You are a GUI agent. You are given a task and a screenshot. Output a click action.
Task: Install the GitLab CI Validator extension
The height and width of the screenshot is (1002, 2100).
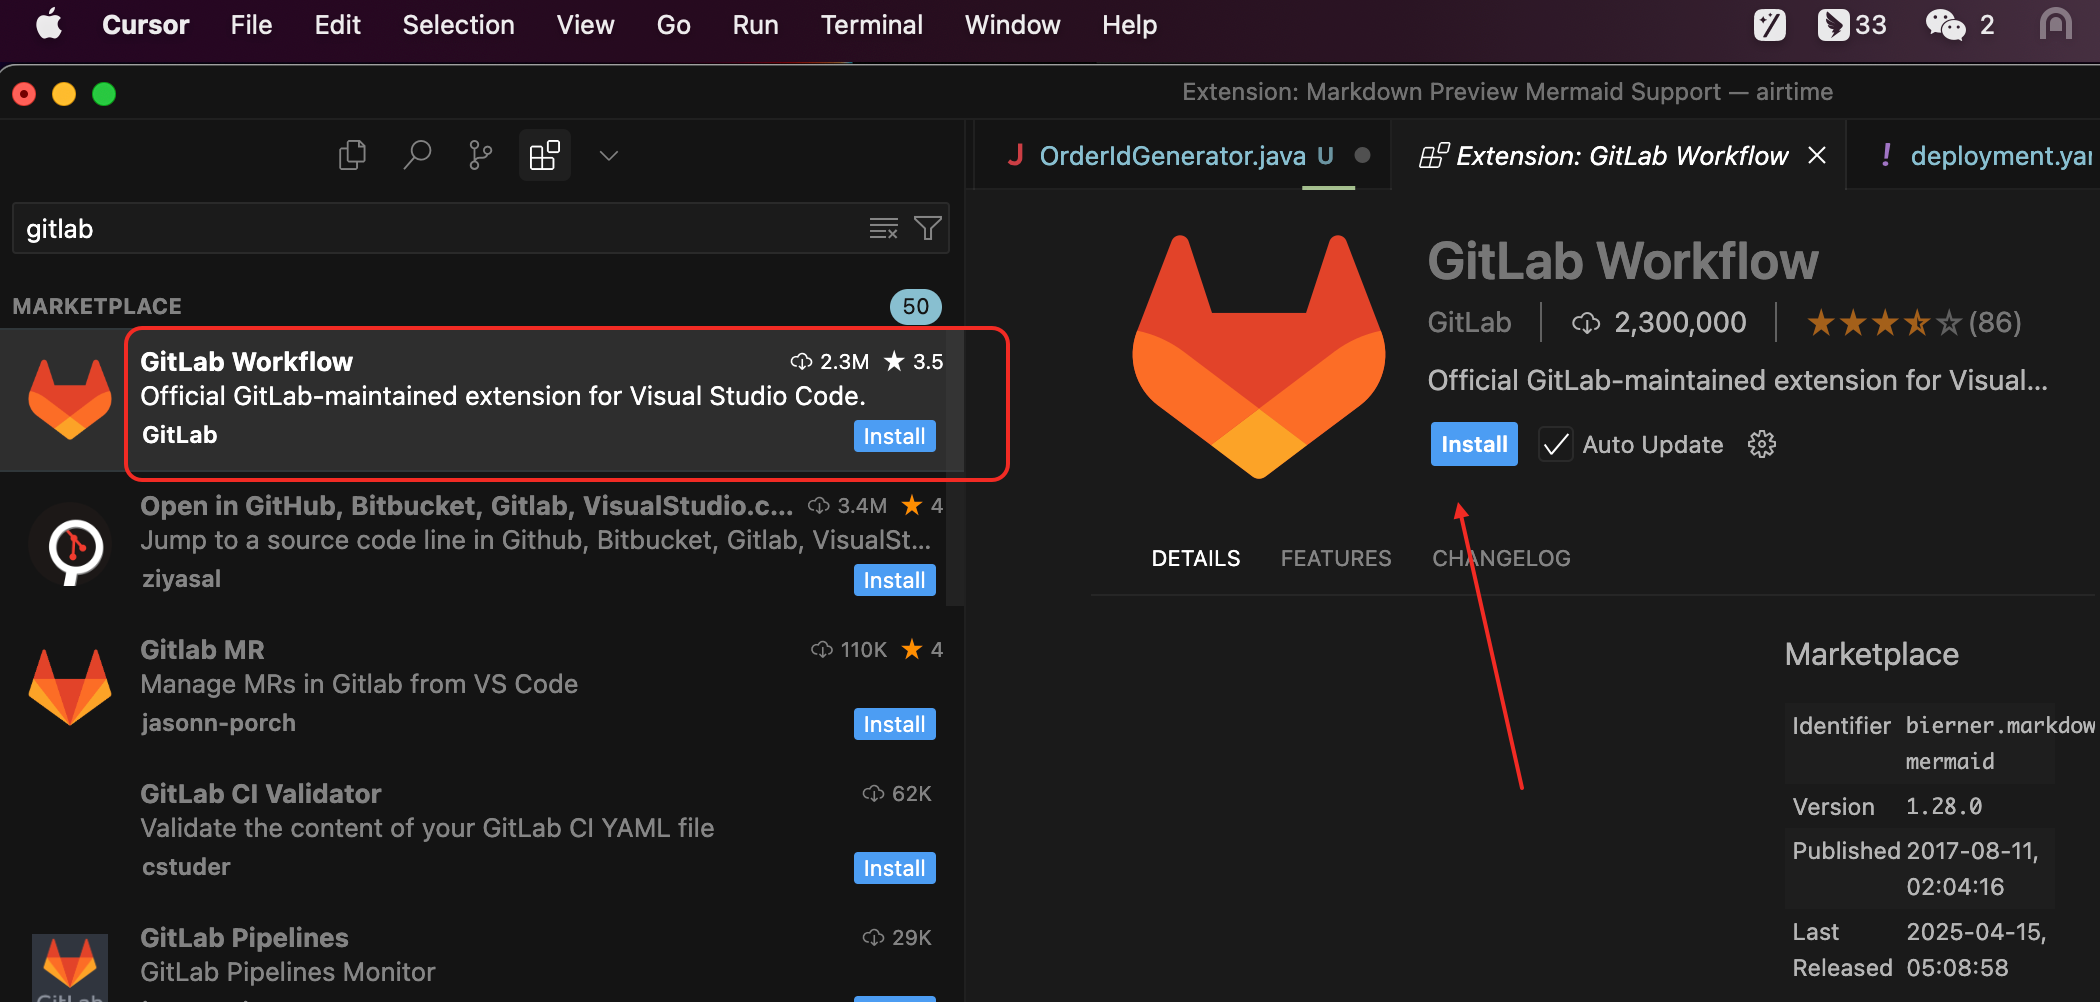point(894,868)
